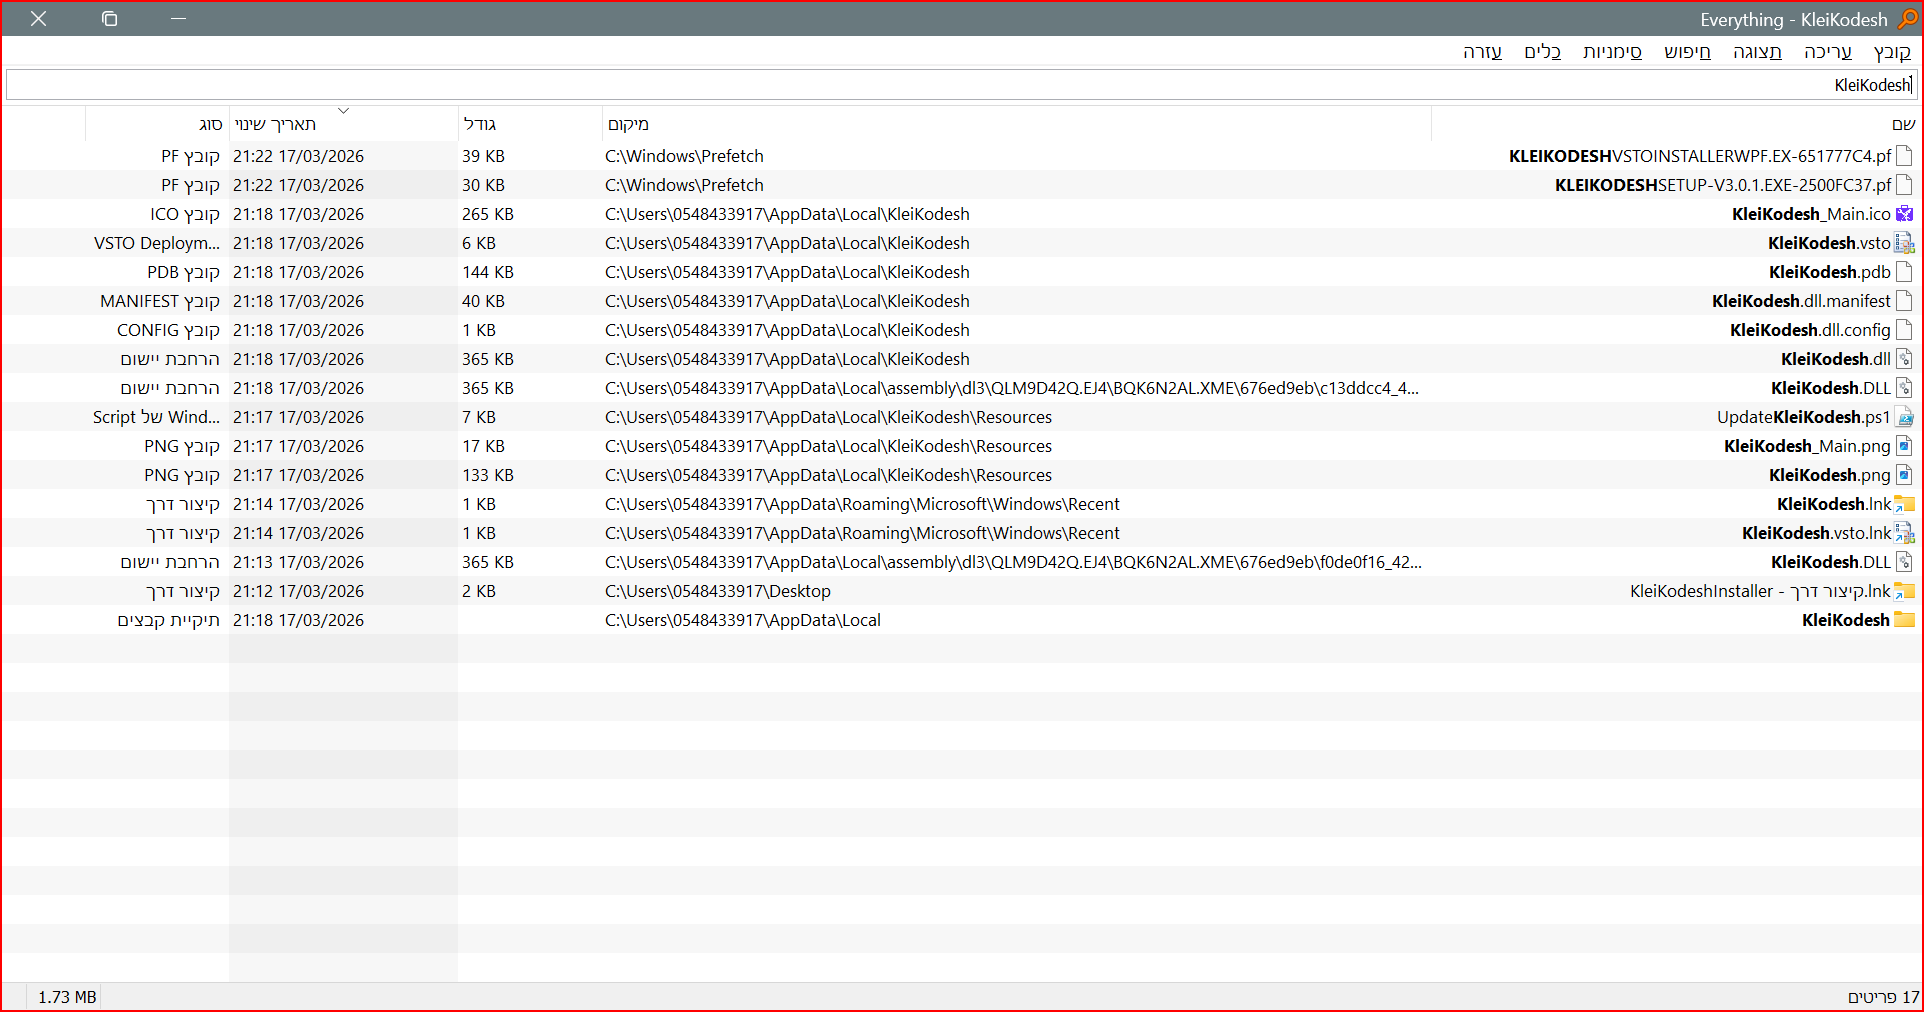Viewport: 1924px width, 1012px height.
Task: Click the KleiKodesh.lnk shortcut arrow icon
Action: (x=1905, y=504)
